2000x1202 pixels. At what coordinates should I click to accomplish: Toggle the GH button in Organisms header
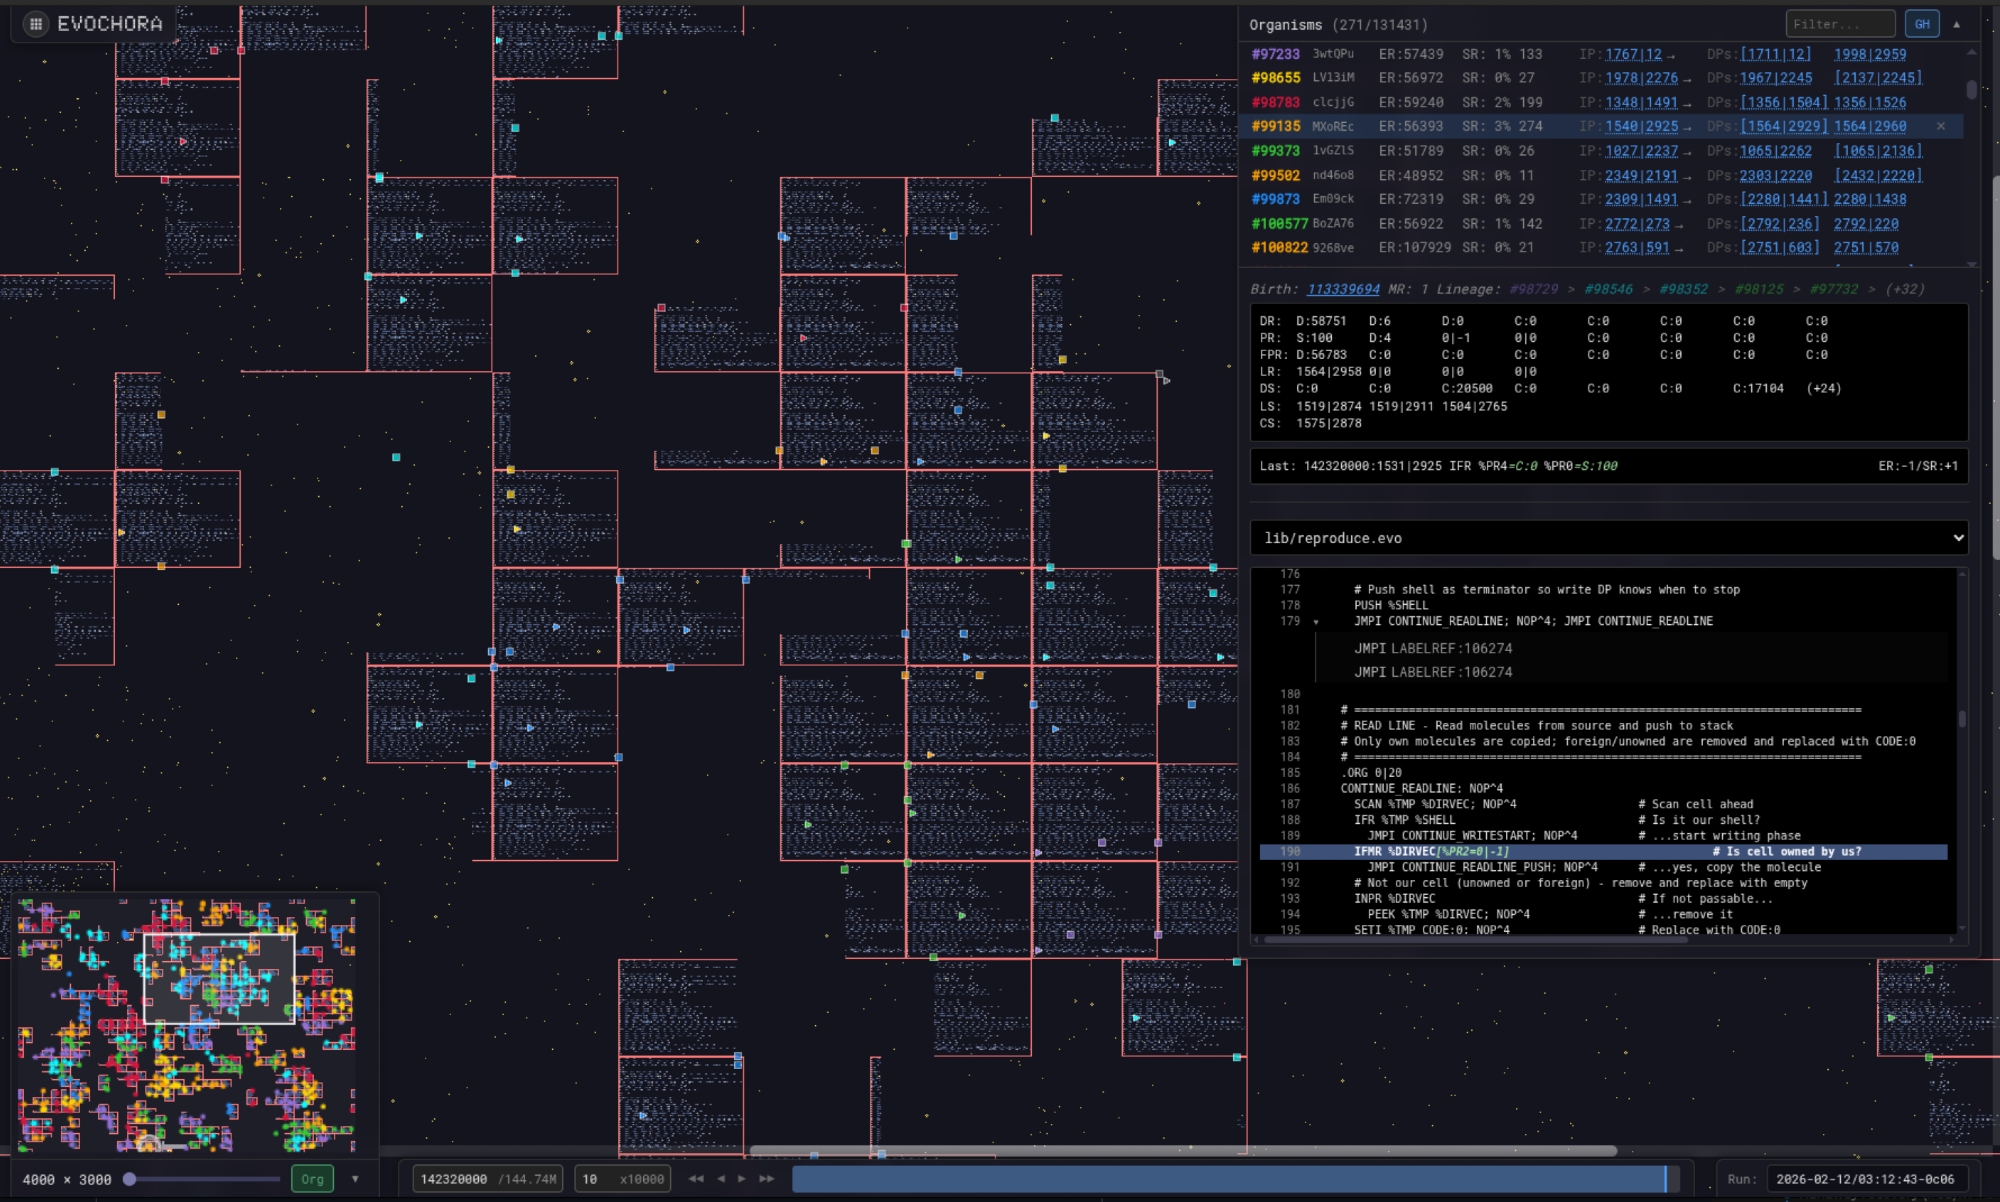1922,24
